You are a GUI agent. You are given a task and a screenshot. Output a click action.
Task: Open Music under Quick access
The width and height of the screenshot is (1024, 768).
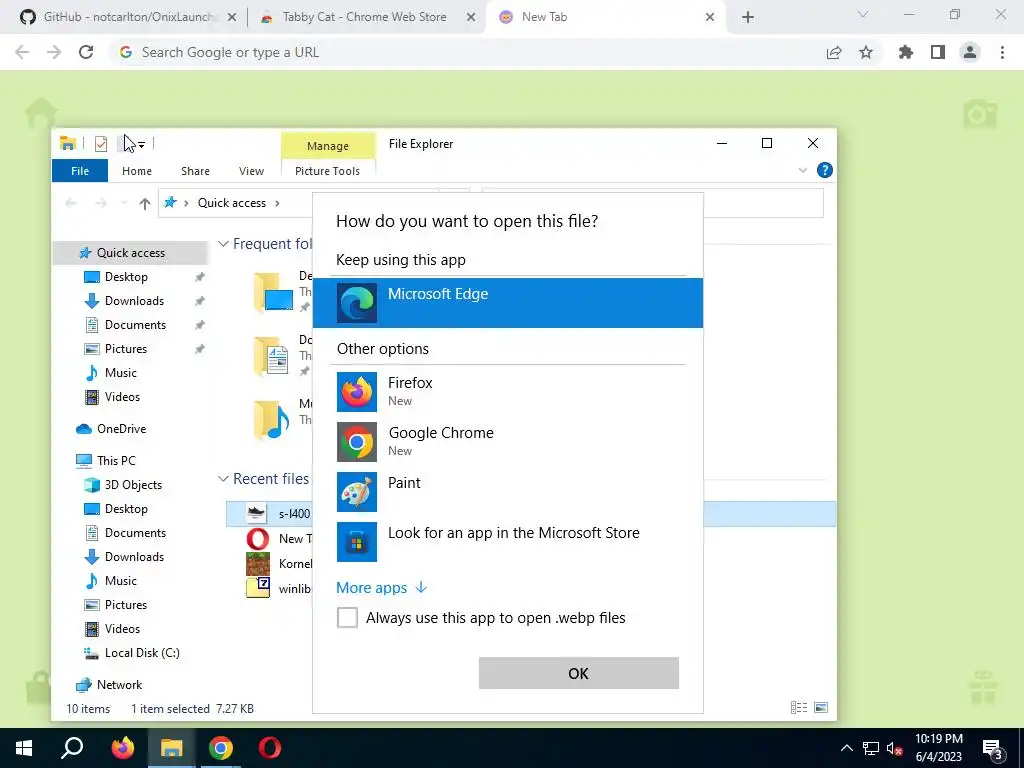click(x=121, y=373)
